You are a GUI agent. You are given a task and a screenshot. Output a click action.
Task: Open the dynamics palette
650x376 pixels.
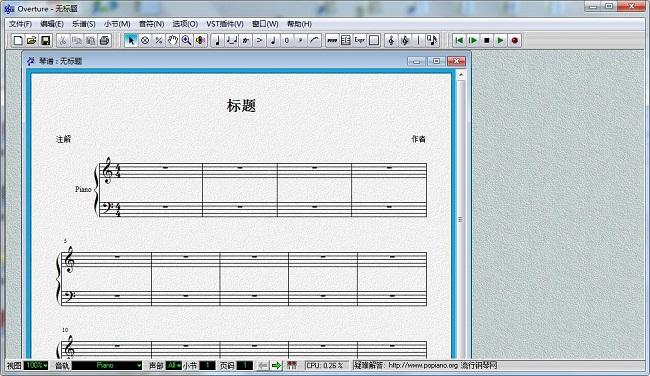coord(301,40)
